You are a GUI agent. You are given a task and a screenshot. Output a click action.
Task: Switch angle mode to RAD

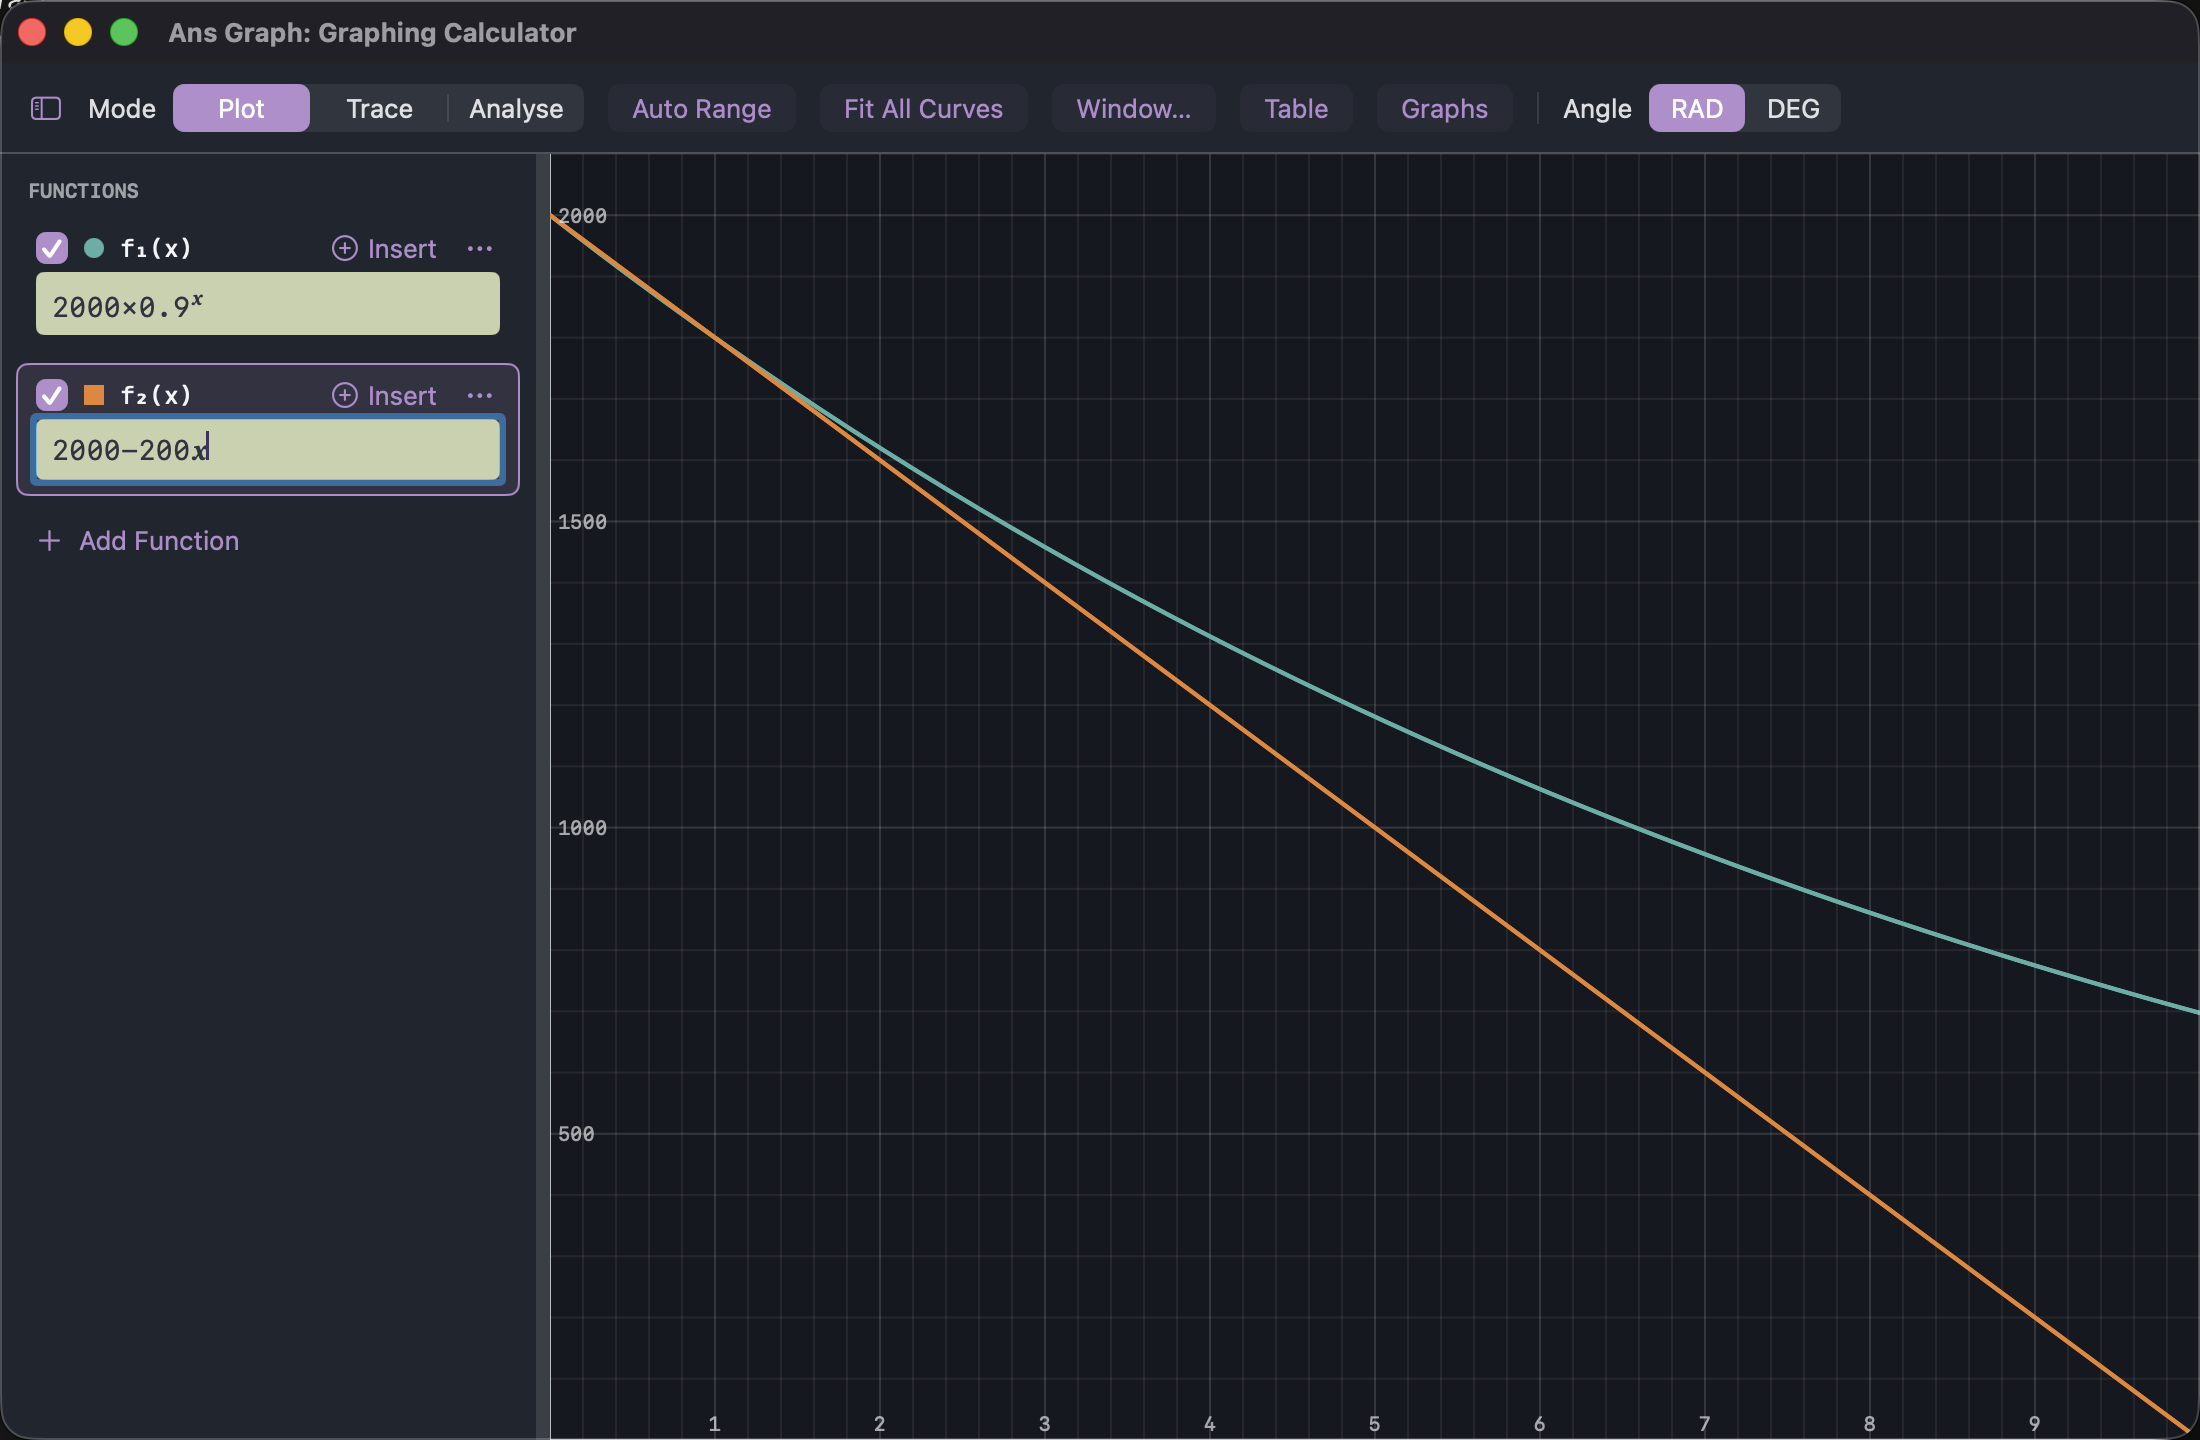[1696, 108]
